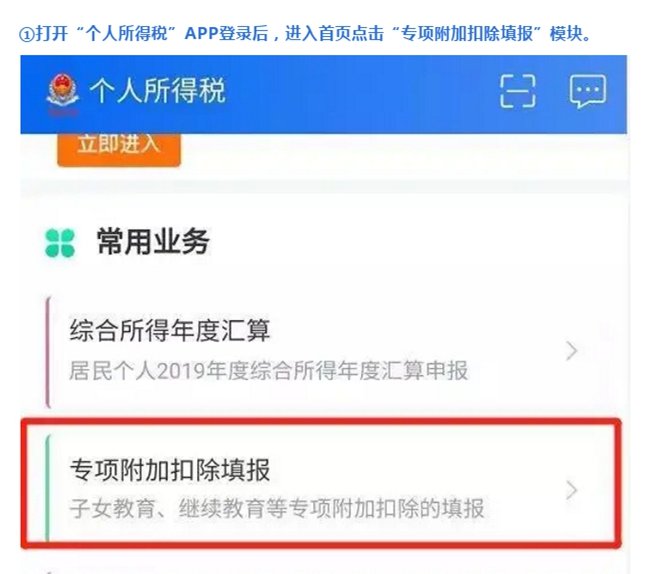Expand the 专项附加扣除填报 chevron arrow
Viewport: 662px width, 574px height.
point(571,490)
